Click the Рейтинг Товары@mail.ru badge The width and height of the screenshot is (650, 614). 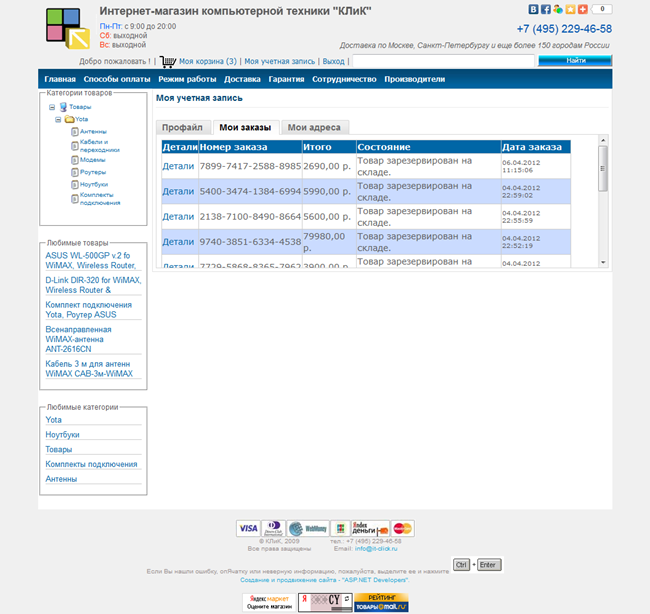pos(381,602)
